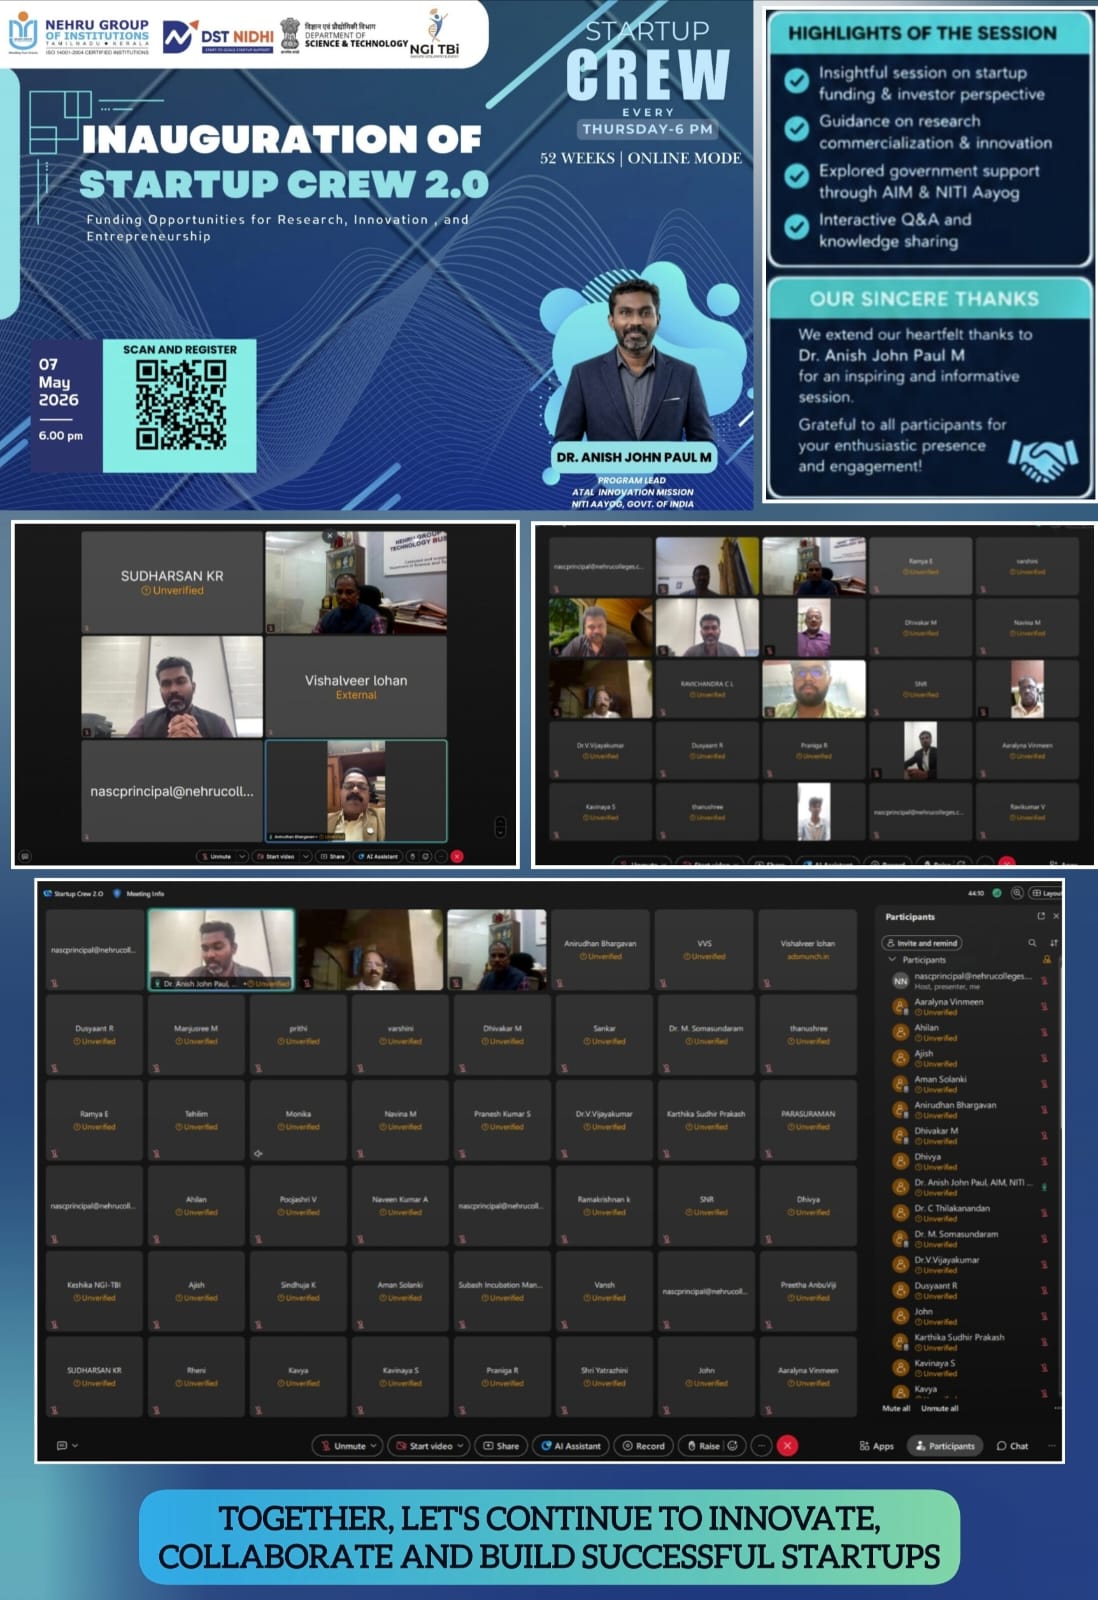This screenshot has height=1600, width=1098.
Task: Sort the participants list with sort icon
Action: pos(1053,942)
